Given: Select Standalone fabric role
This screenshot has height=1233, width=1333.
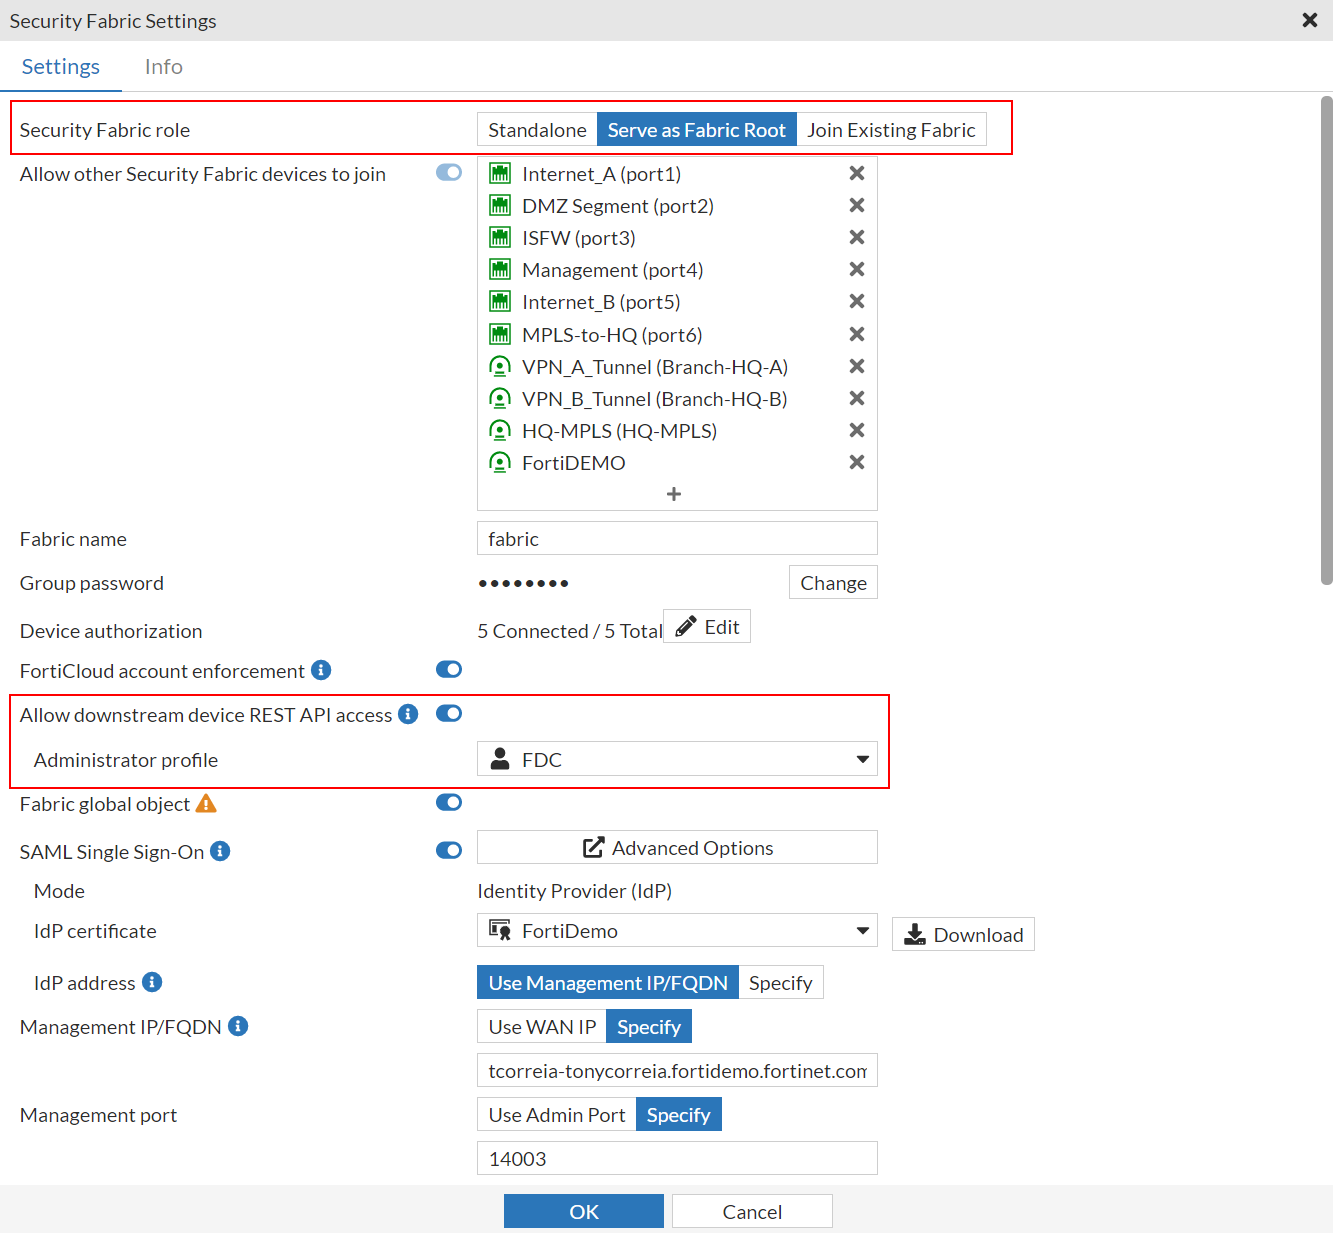Looking at the screenshot, I should coord(537,130).
